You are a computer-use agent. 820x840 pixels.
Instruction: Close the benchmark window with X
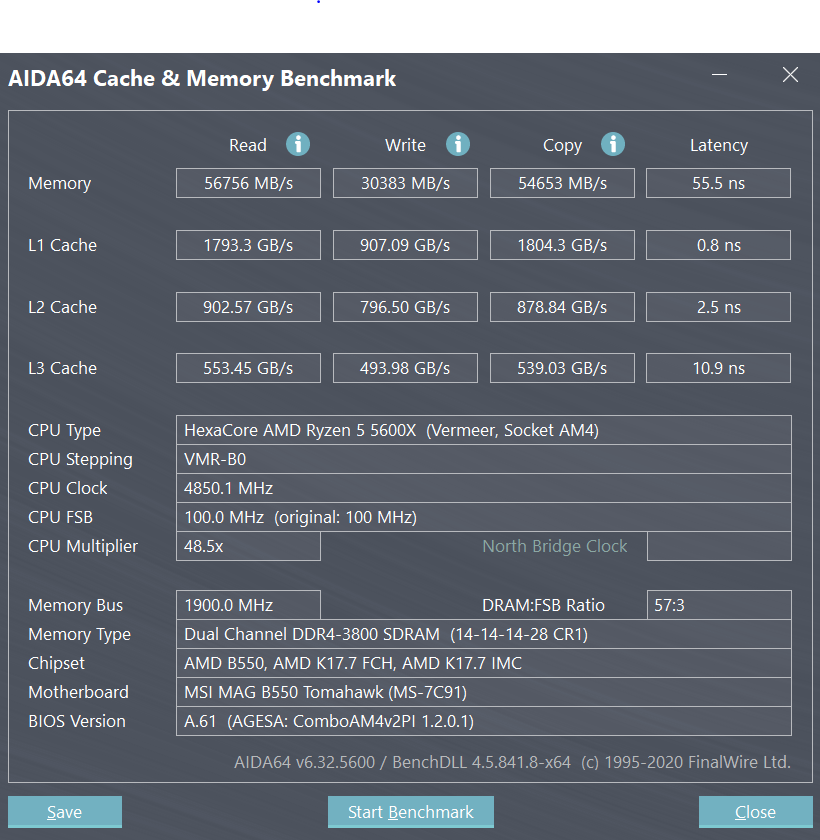pos(790,74)
